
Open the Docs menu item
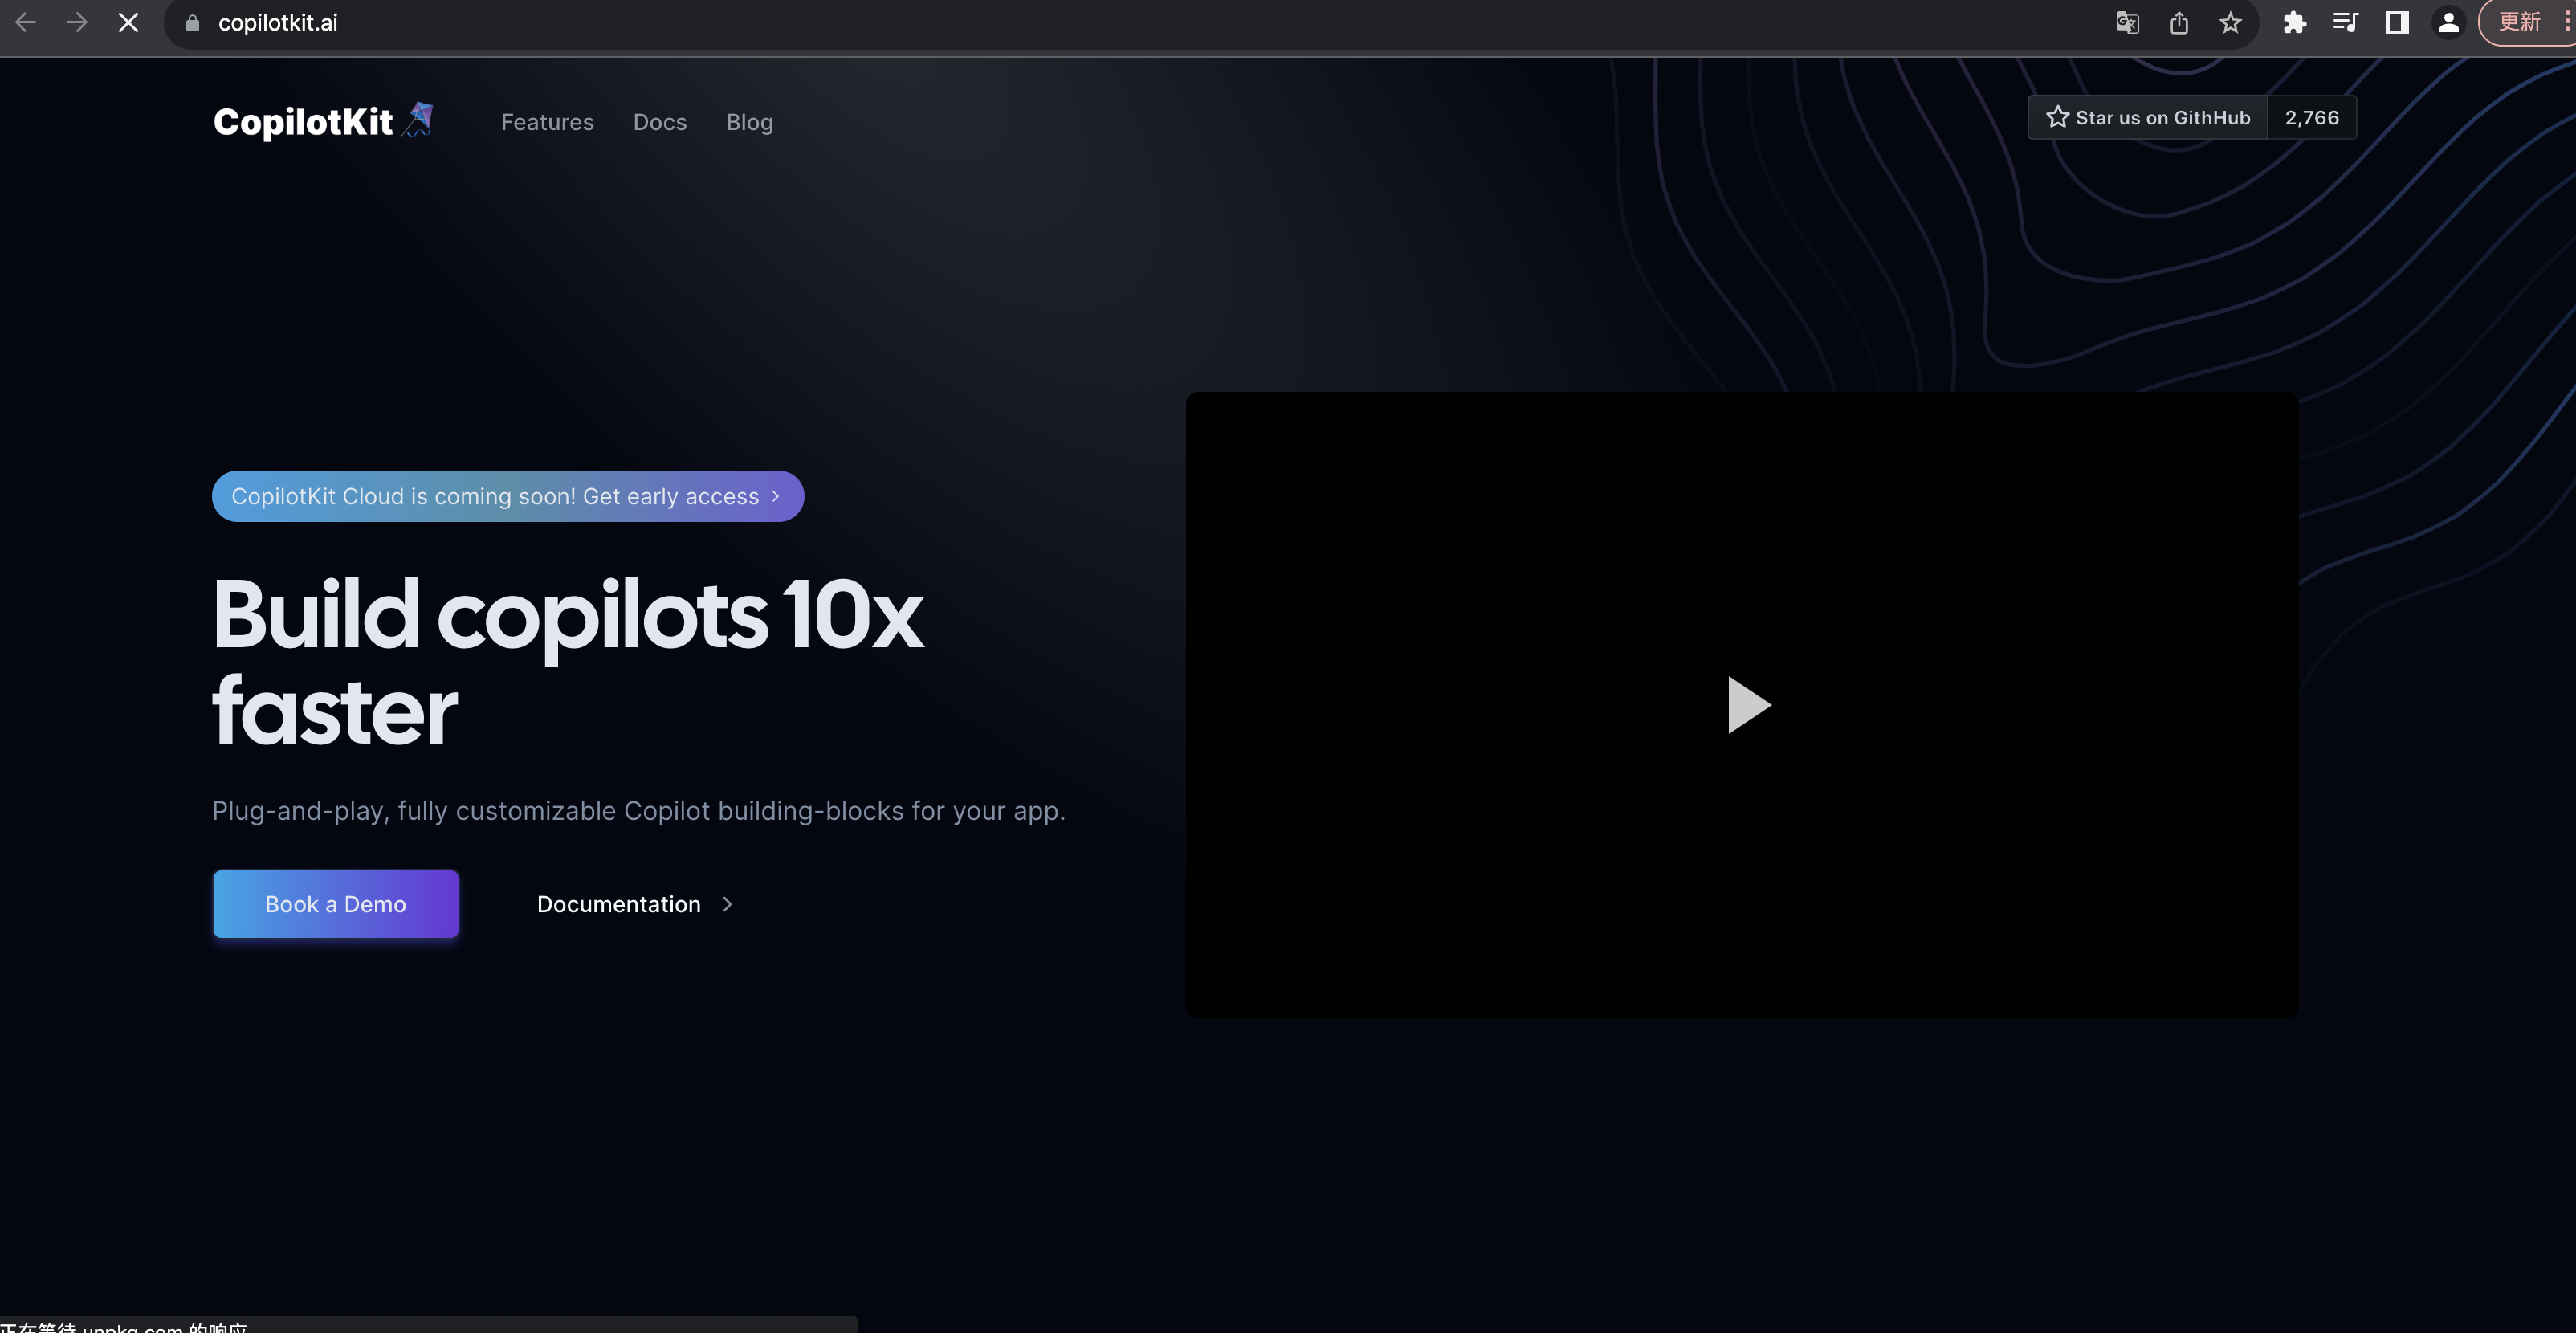click(x=660, y=122)
